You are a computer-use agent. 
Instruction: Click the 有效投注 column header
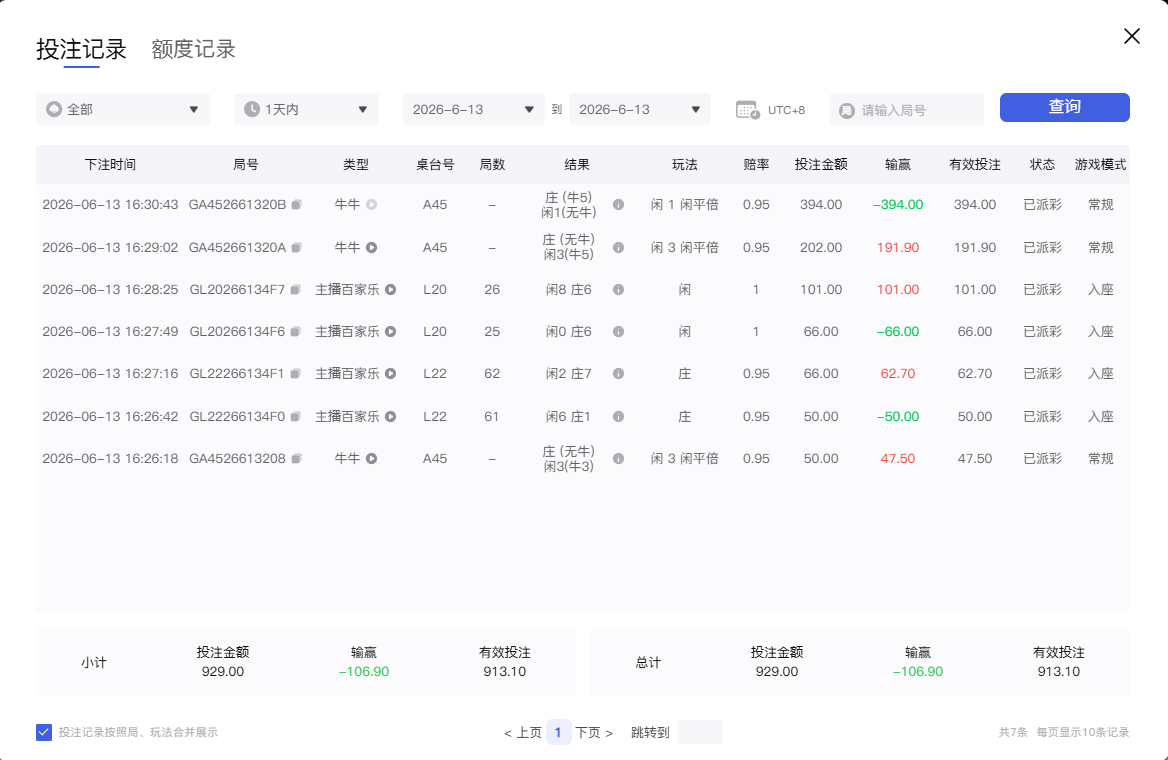pyautogui.click(x=974, y=165)
